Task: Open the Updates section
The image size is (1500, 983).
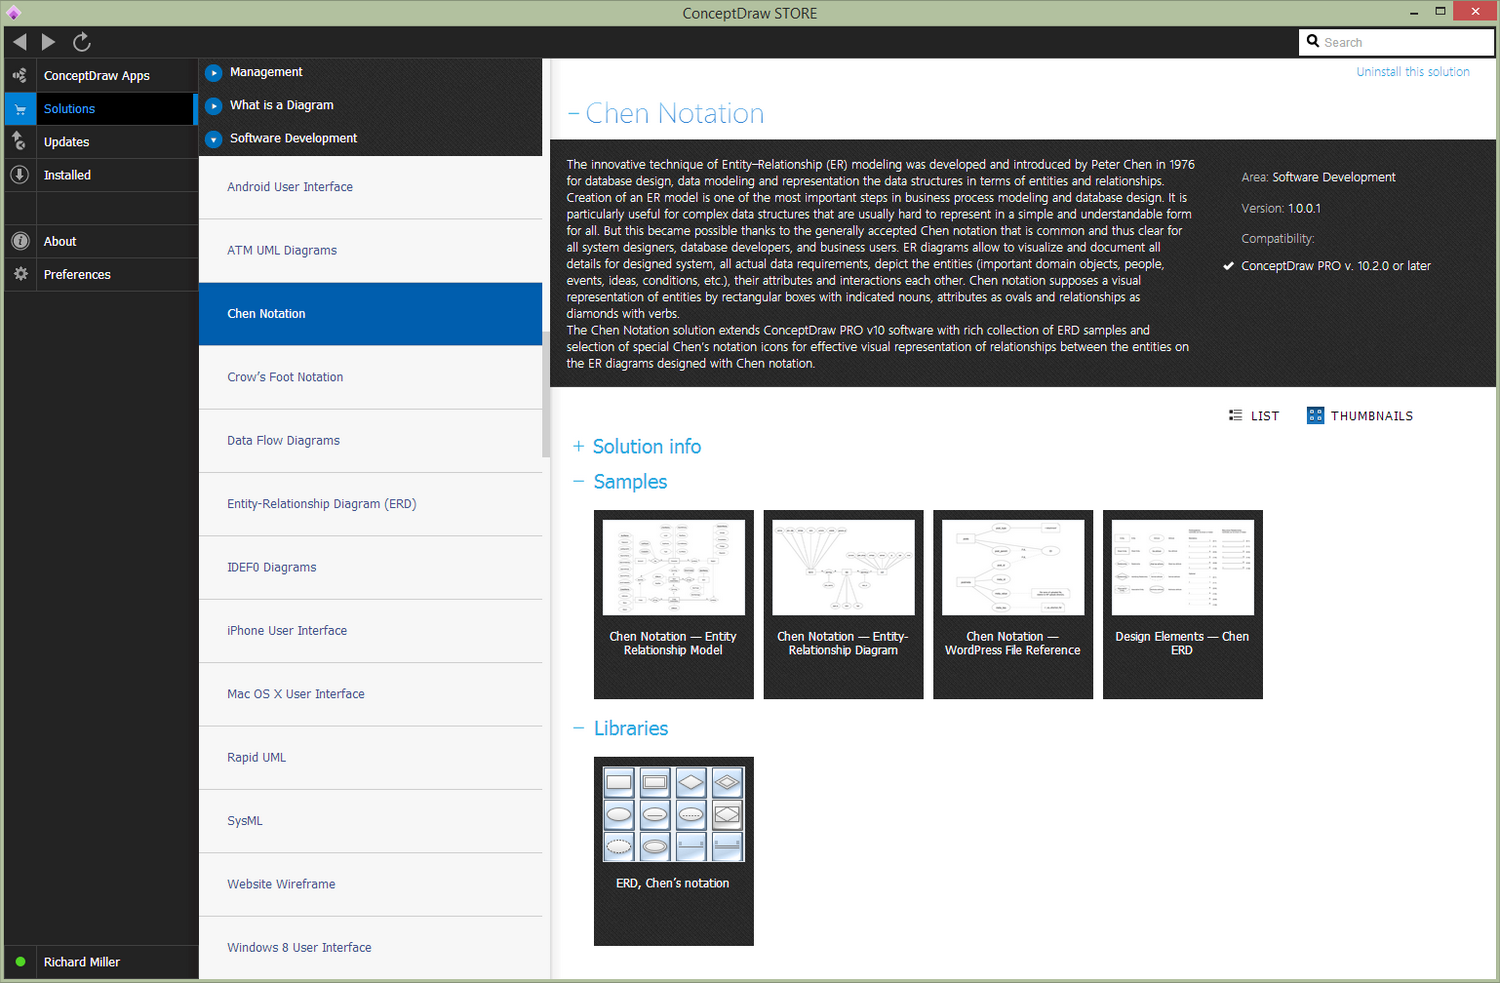Action: pyautogui.click(x=66, y=142)
